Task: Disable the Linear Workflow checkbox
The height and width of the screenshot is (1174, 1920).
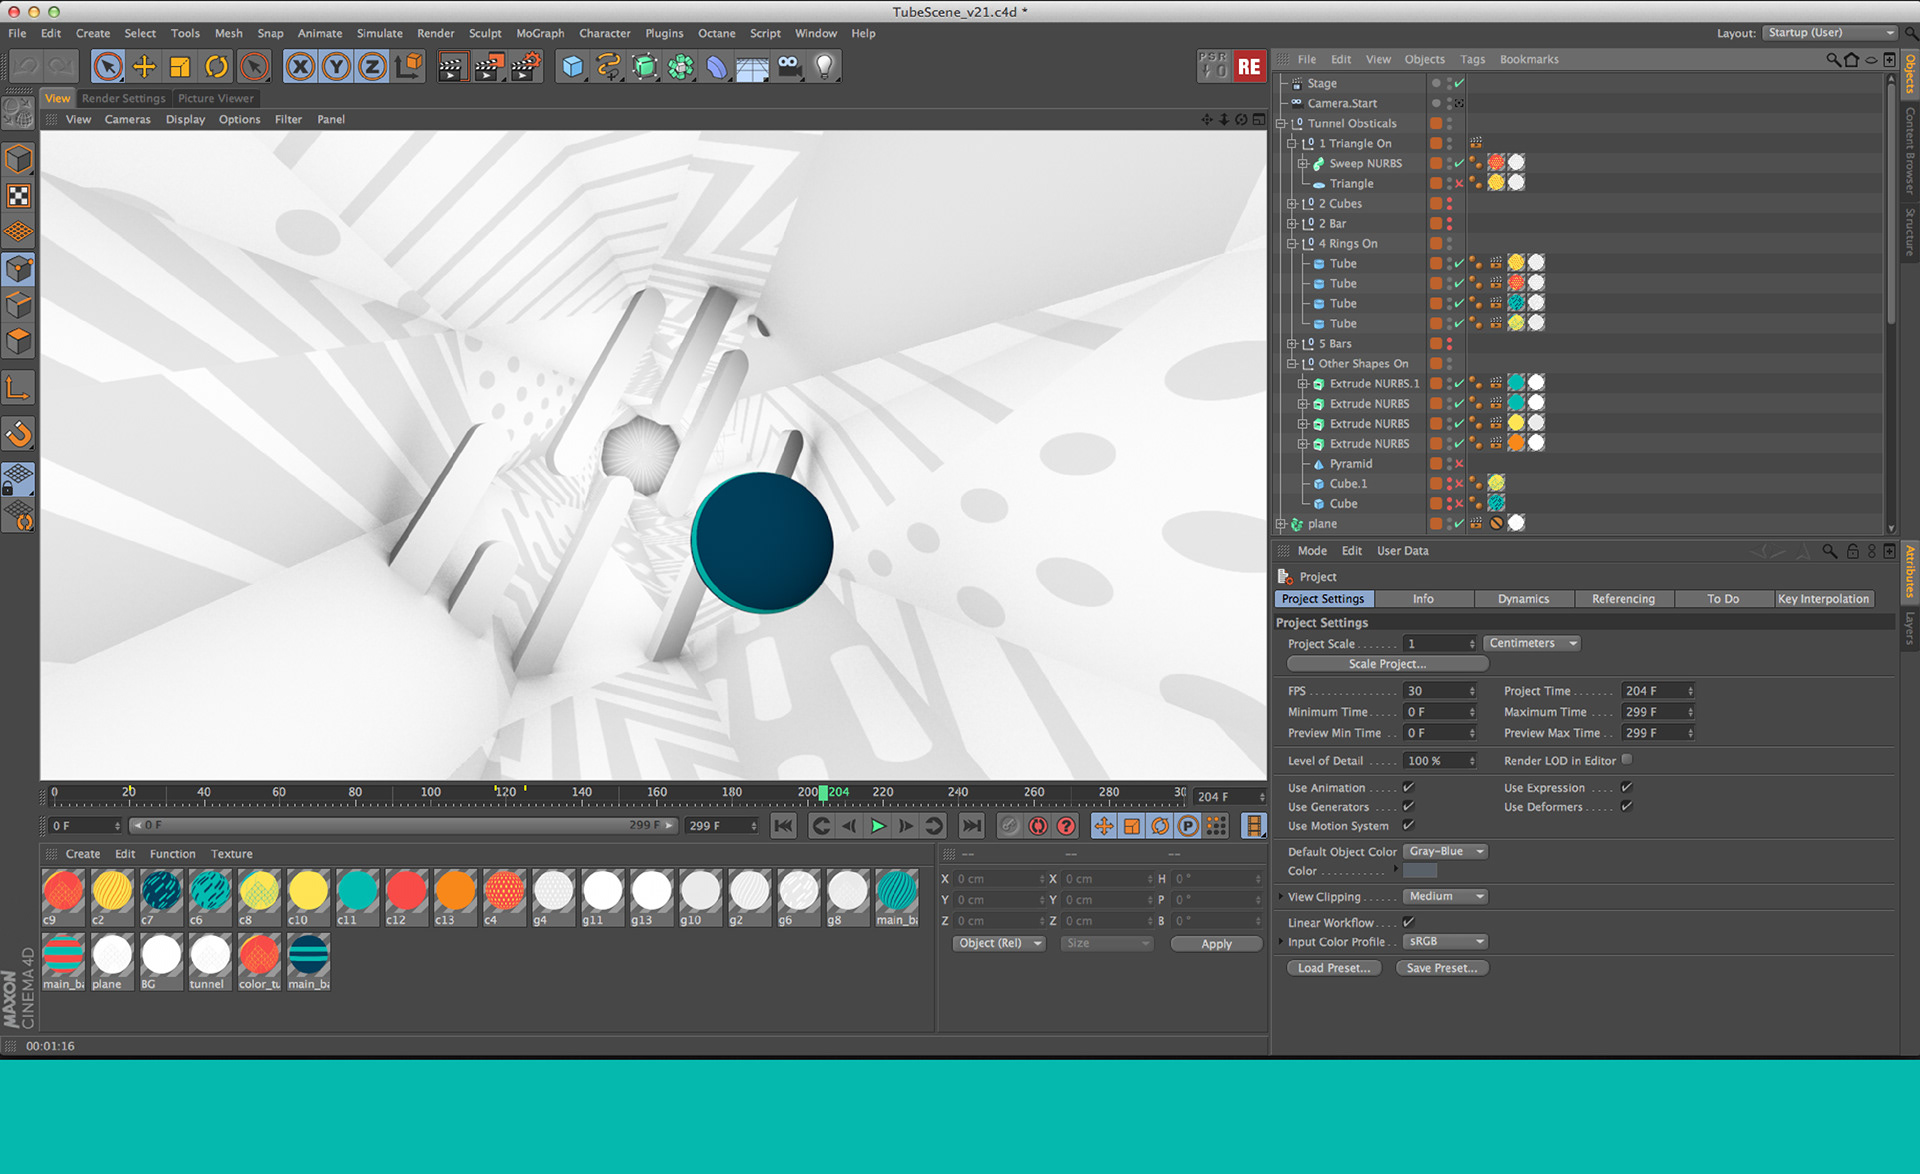Action: [1408, 922]
